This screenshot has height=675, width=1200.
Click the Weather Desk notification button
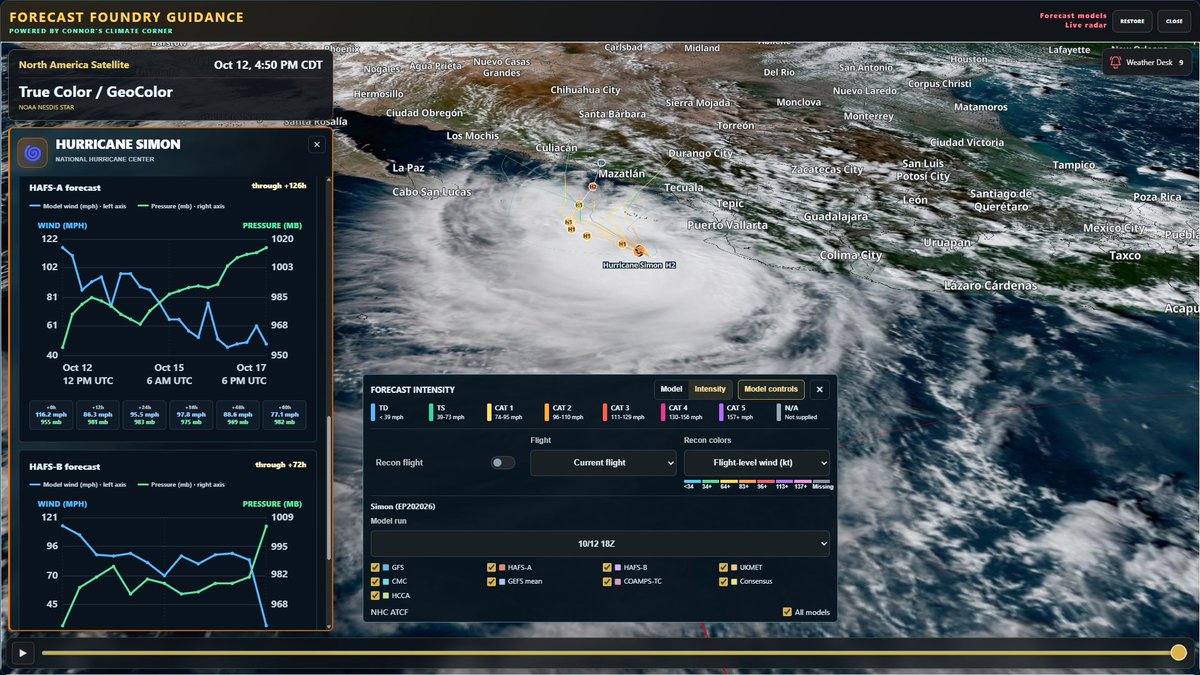click(1147, 62)
